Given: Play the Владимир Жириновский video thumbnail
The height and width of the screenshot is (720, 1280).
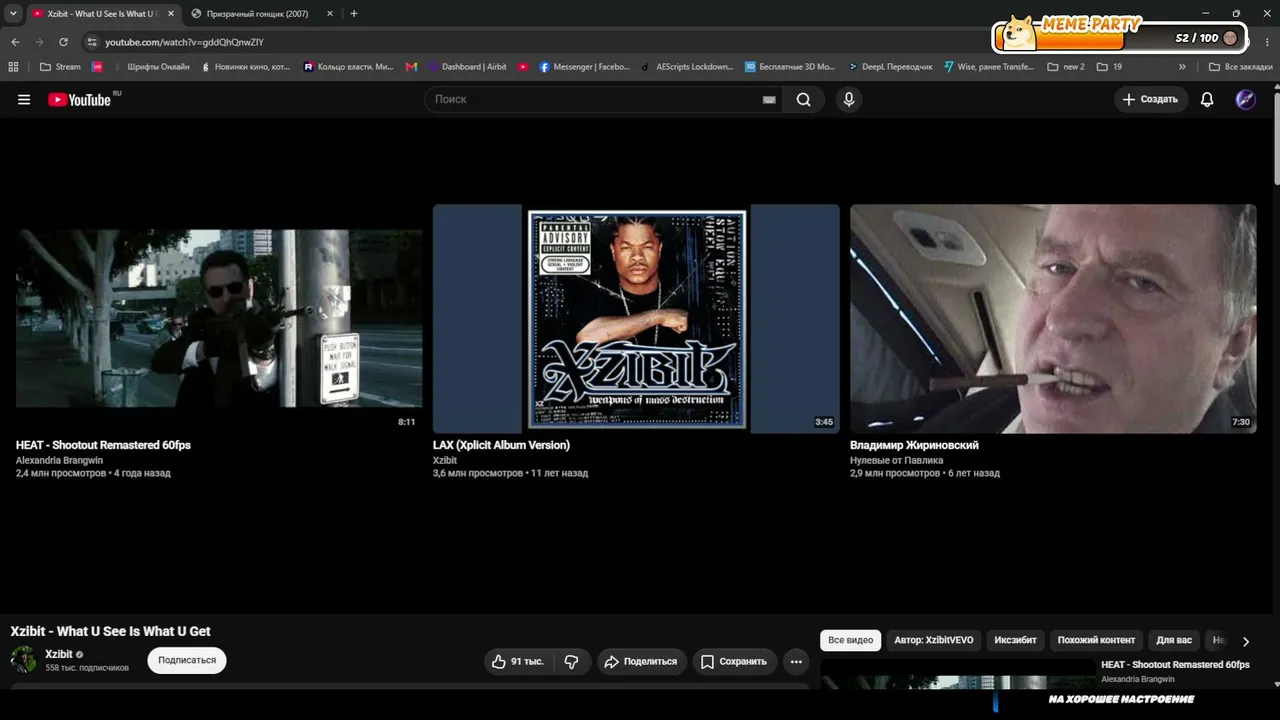Looking at the screenshot, I should pyautogui.click(x=1053, y=318).
